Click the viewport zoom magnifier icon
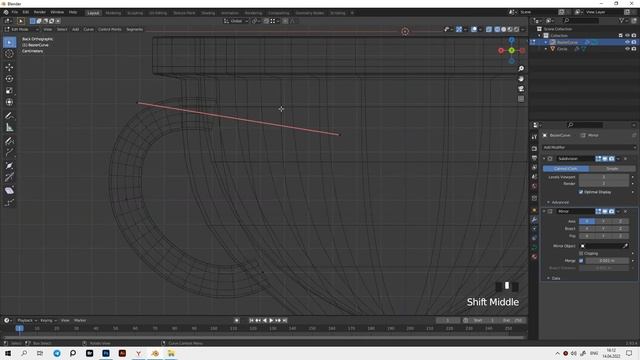This screenshot has height=360, width=640. click(521, 69)
